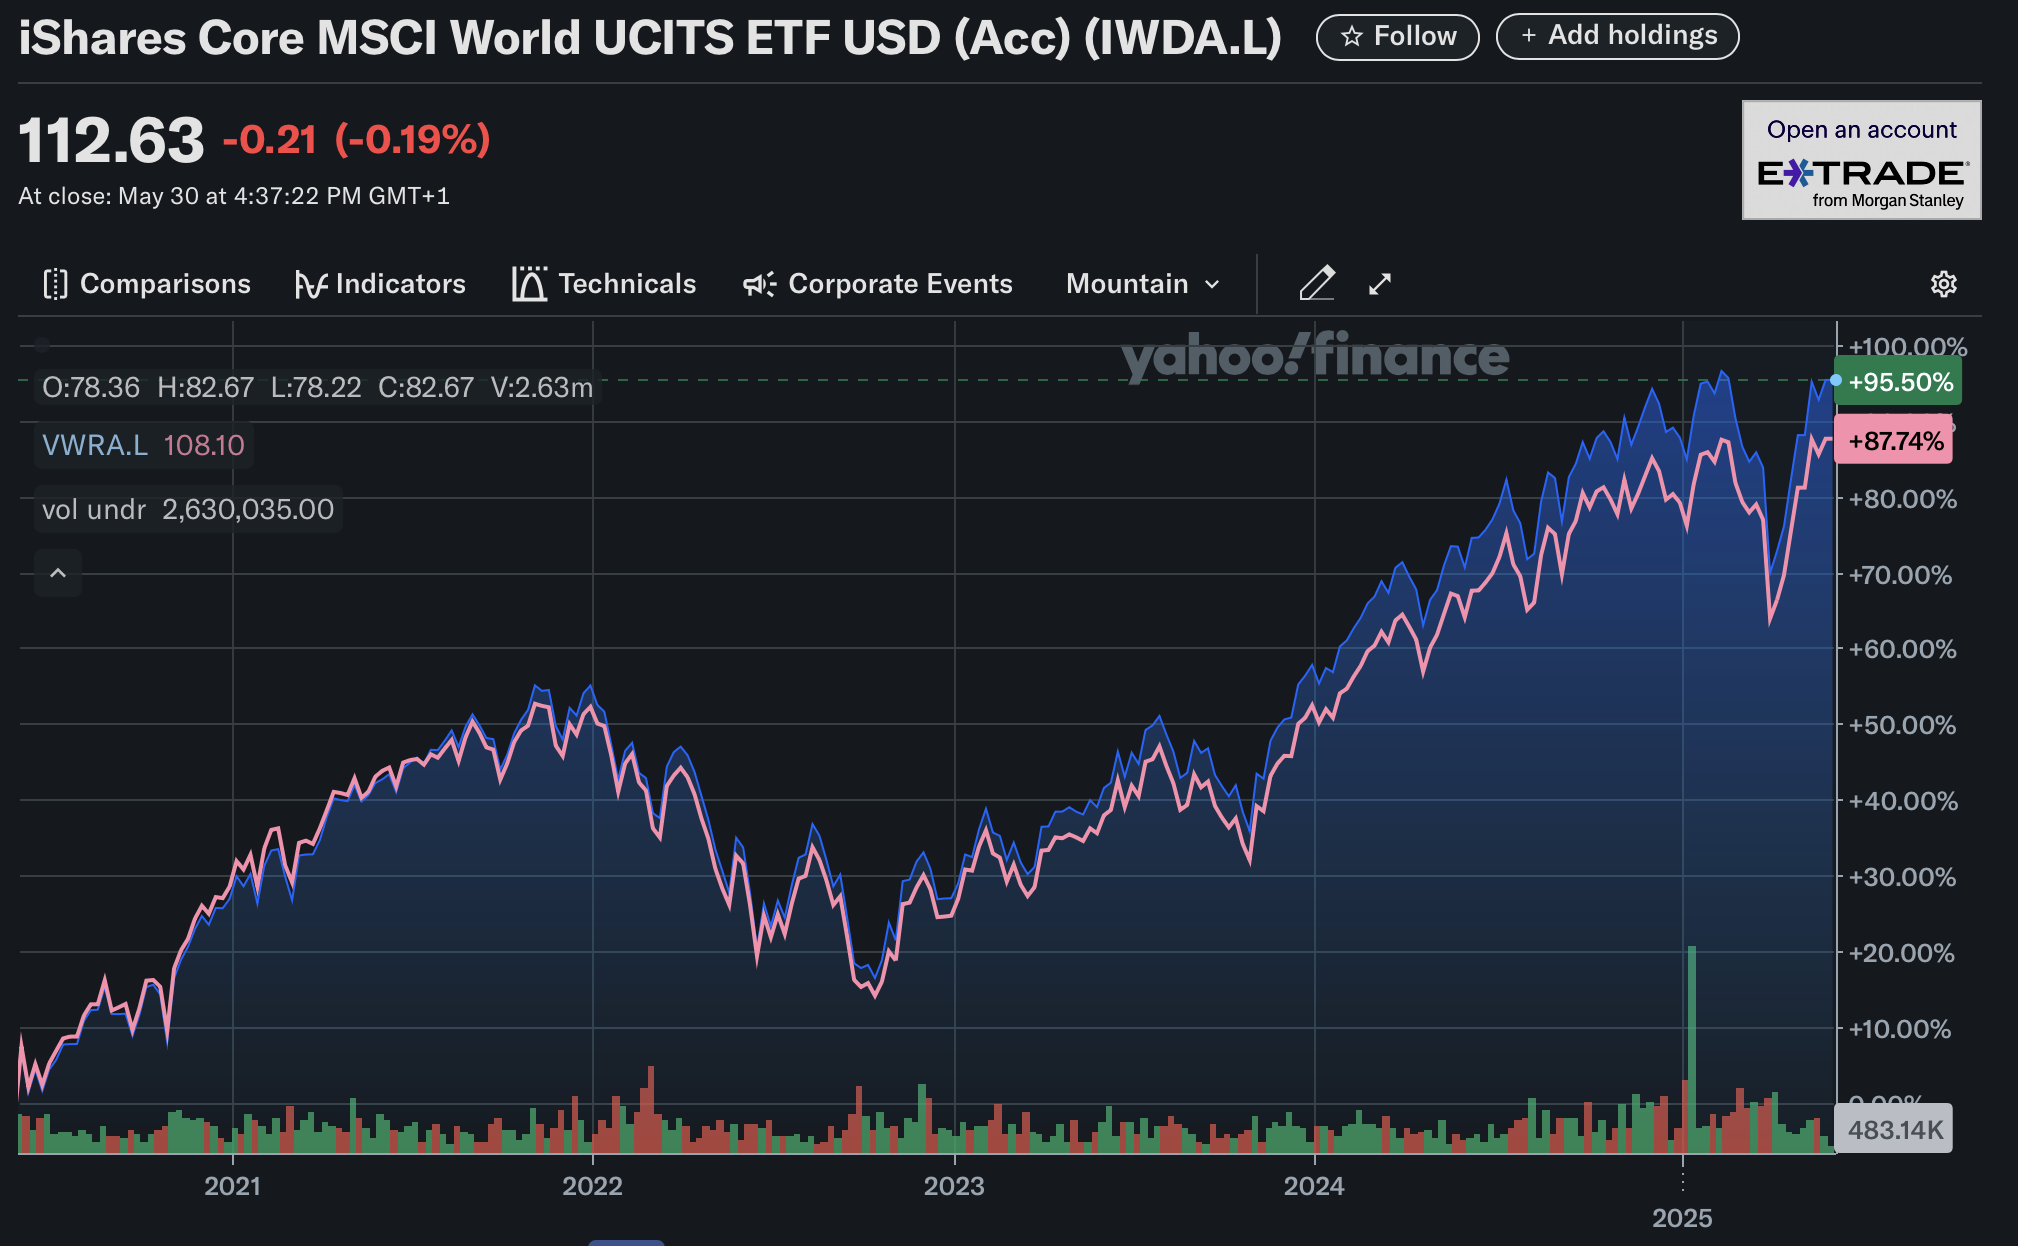Click the pink +87.74% comparison tag
This screenshot has width=2018, height=1246.
tap(1894, 441)
